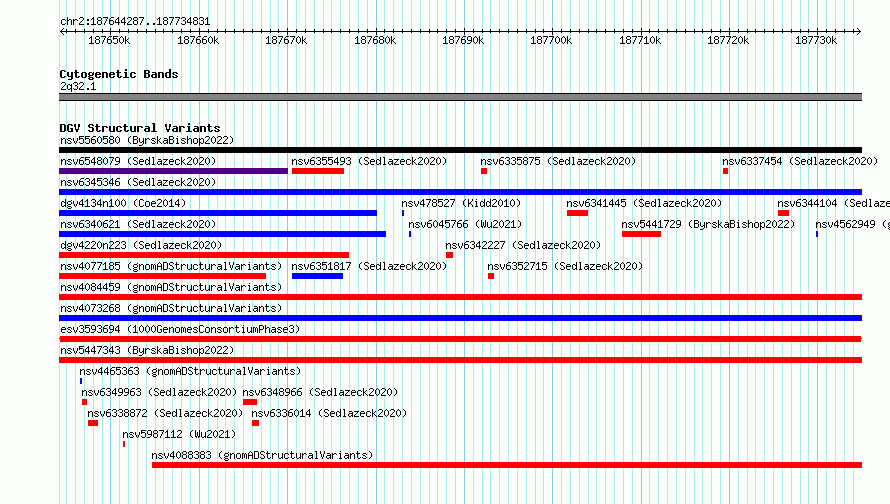The height and width of the screenshot is (504, 890).
Task: Open nsv6348966 (Sedlazeck2020) label
Action: [x=320, y=392]
